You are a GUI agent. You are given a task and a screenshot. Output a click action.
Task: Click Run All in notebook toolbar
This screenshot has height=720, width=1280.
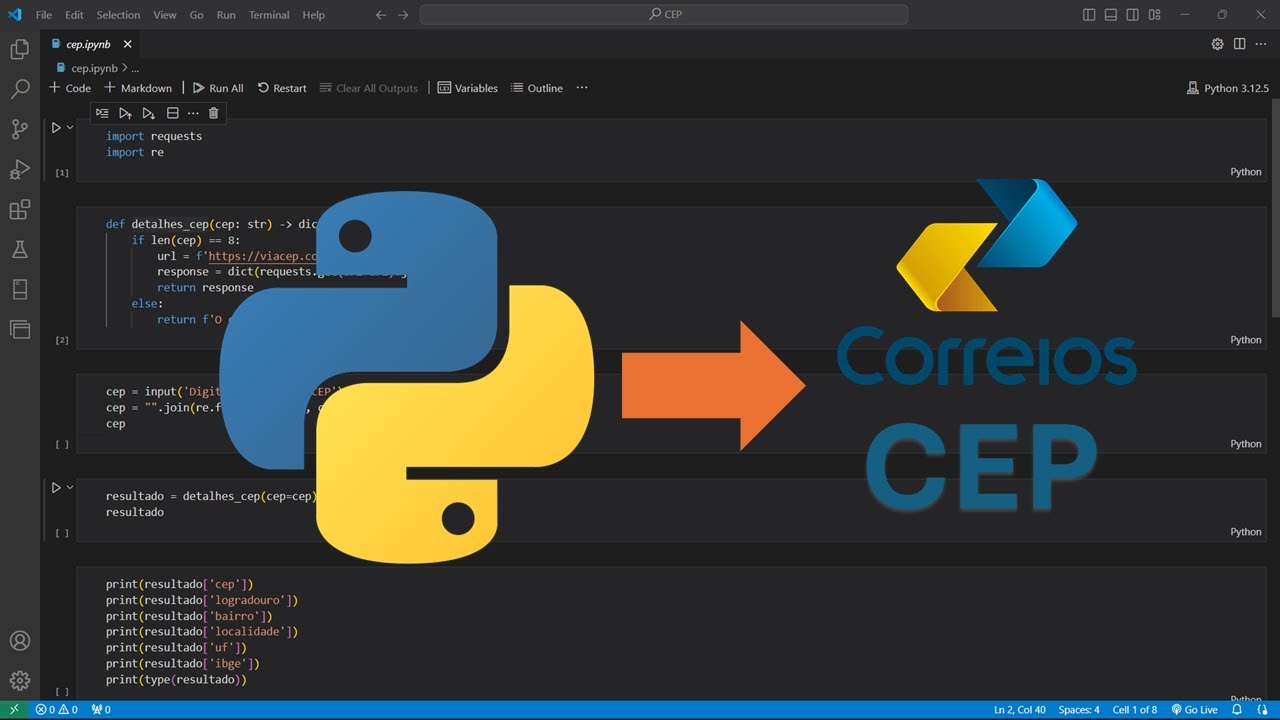218,88
